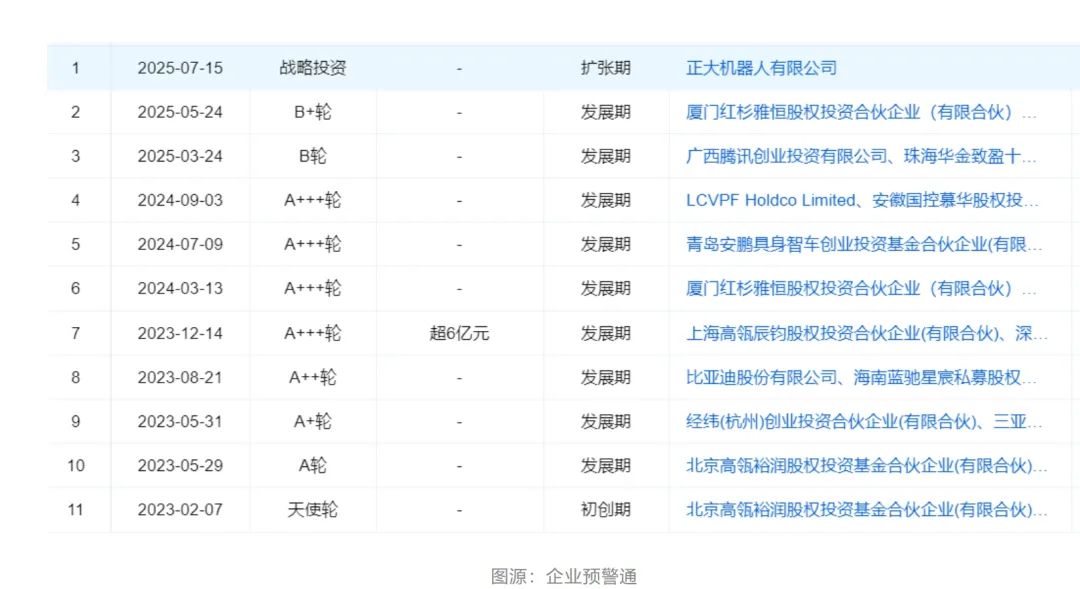Open investor link in the 2023-02-07 row
The height and width of the screenshot is (589, 1080).
click(x=866, y=510)
